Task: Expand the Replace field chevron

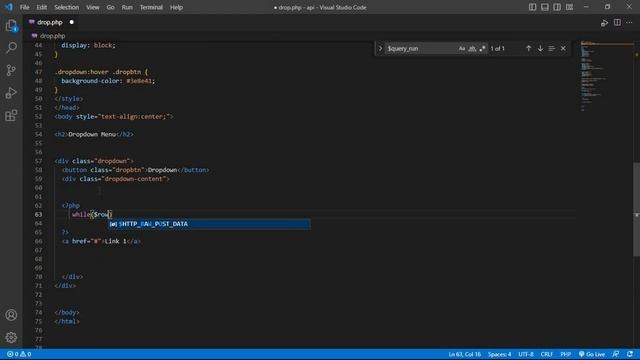Action: pos(380,48)
